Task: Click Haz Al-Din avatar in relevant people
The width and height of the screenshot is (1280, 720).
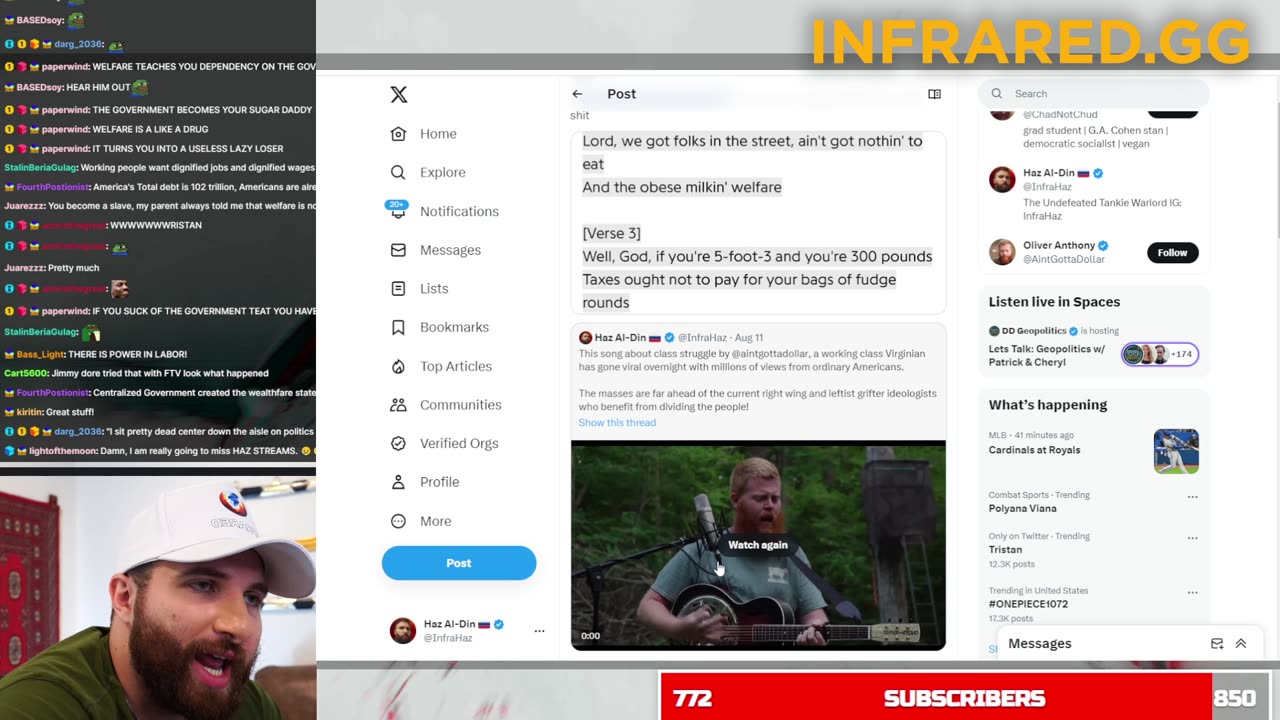Action: pos(1002,179)
